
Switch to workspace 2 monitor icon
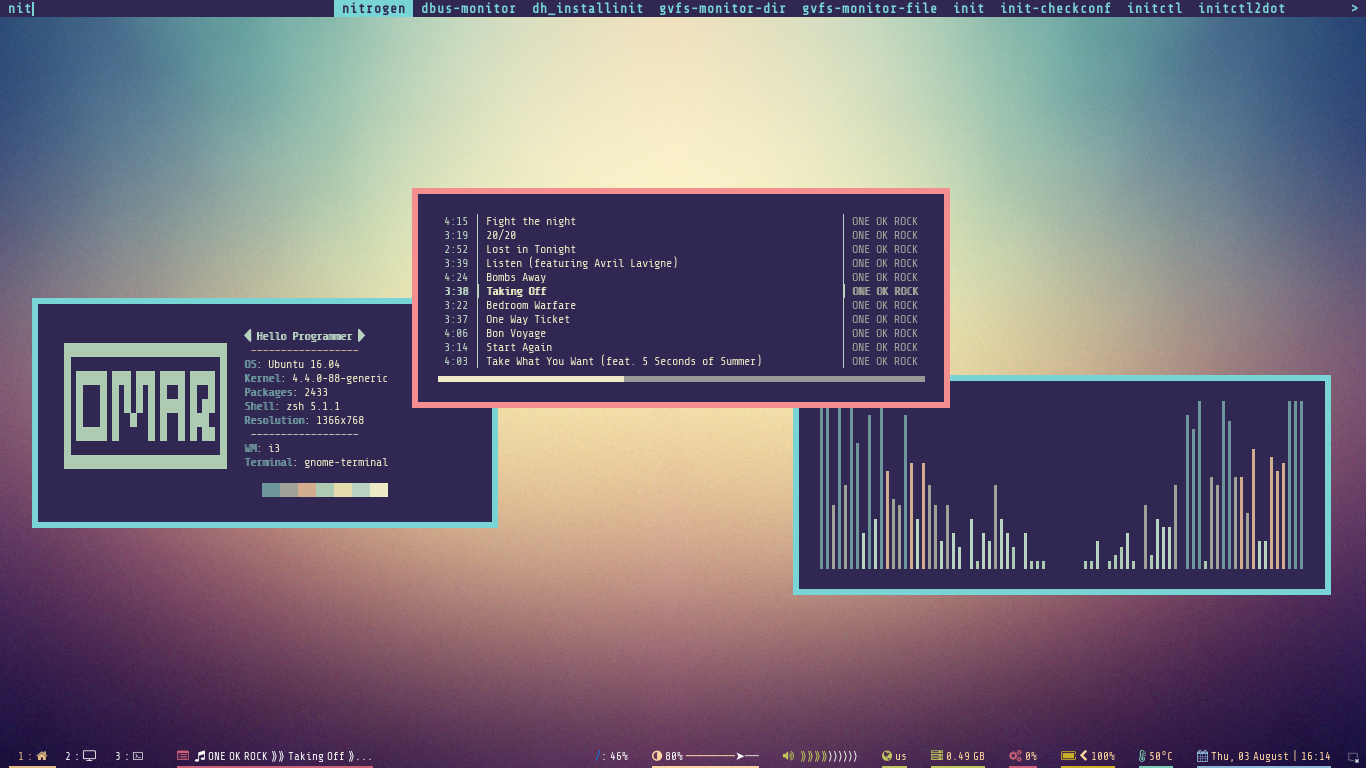click(x=90, y=756)
